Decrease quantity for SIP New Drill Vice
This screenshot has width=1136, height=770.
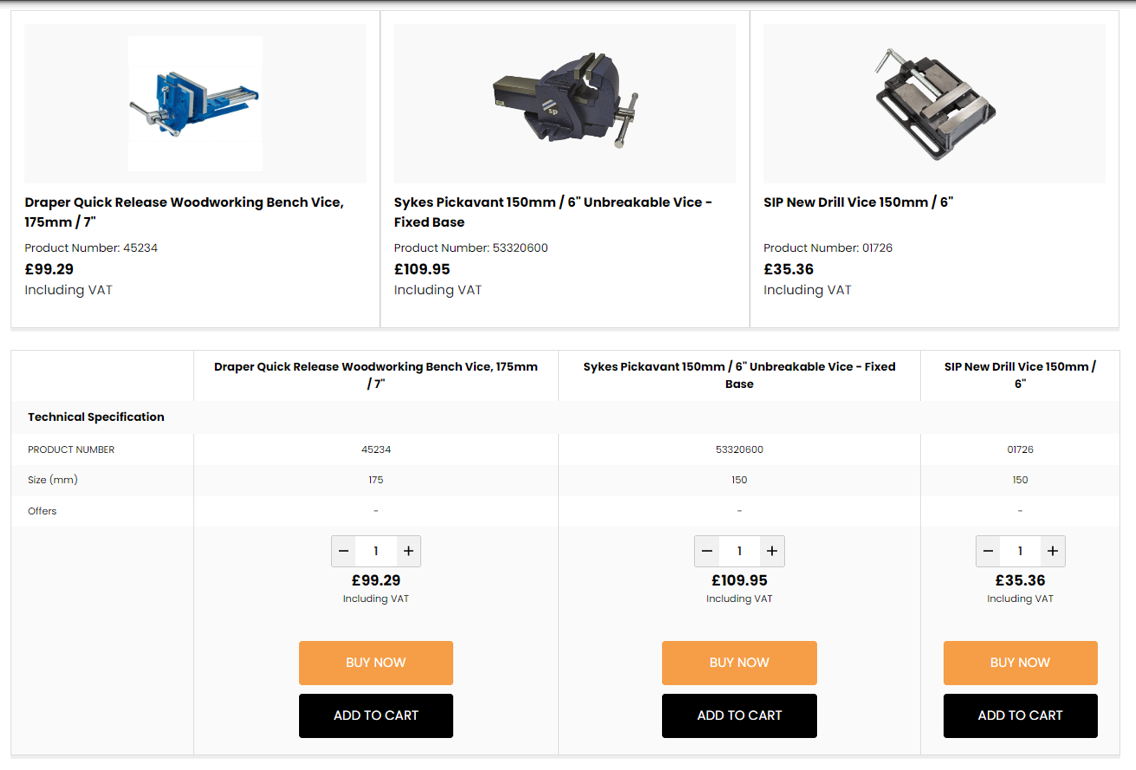pyautogui.click(x=987, y=551)
